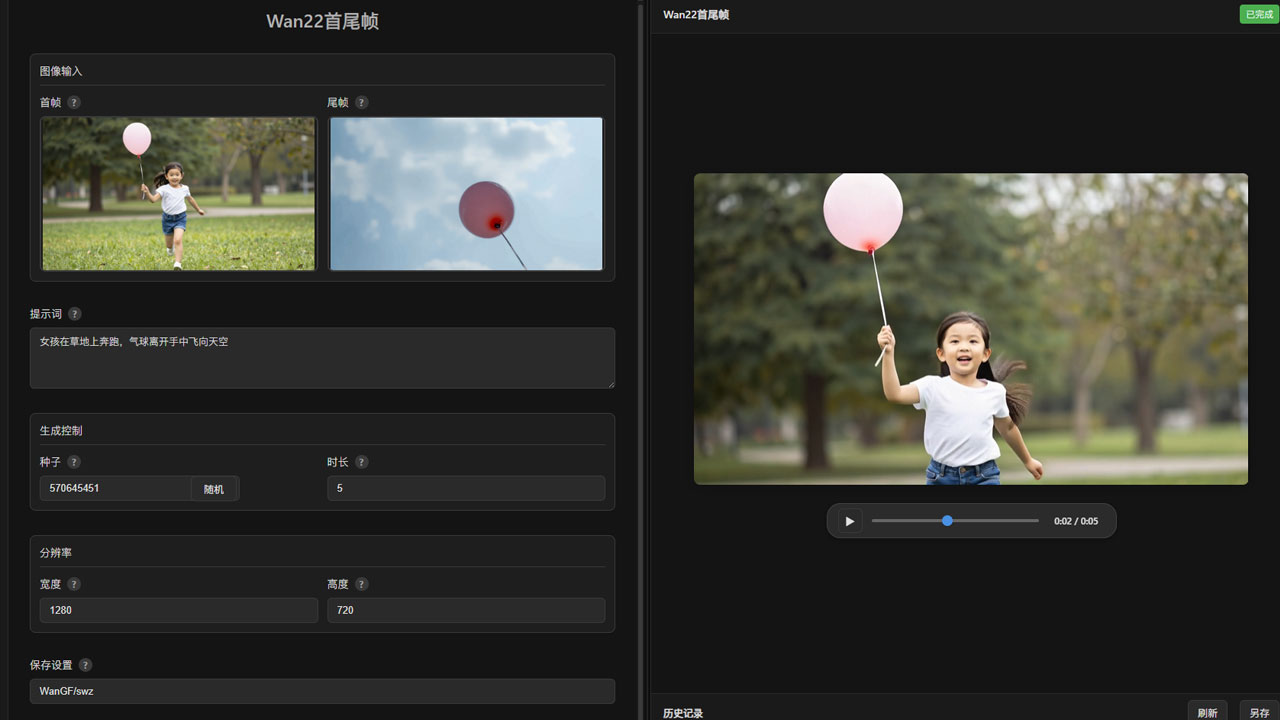Click the seed input field 570645451

point(115,488)
